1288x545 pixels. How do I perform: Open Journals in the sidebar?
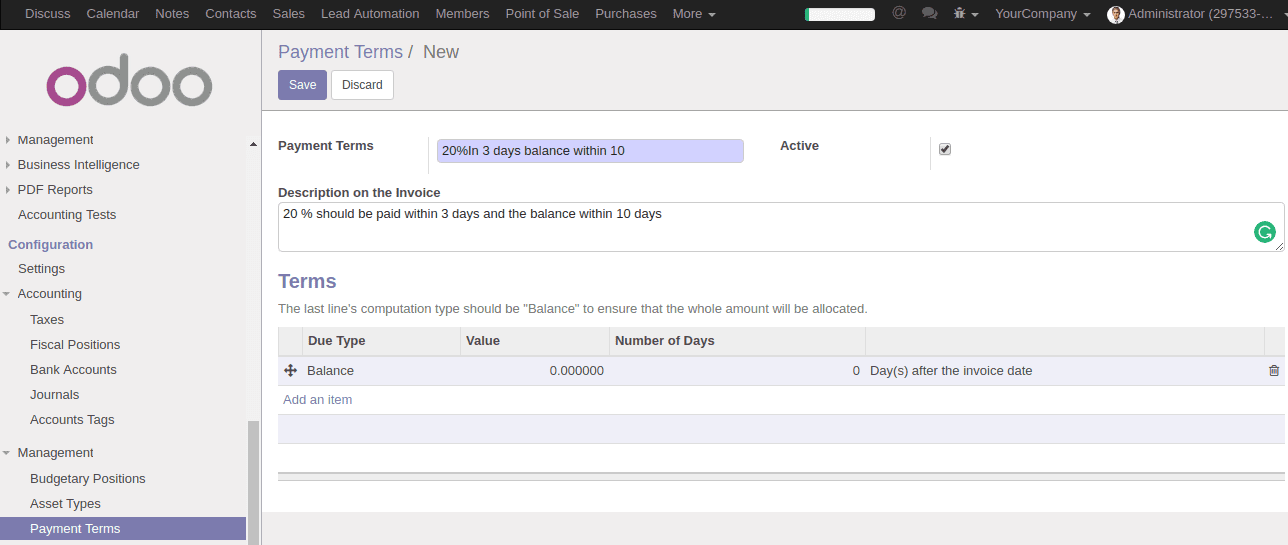click(54, 395)
